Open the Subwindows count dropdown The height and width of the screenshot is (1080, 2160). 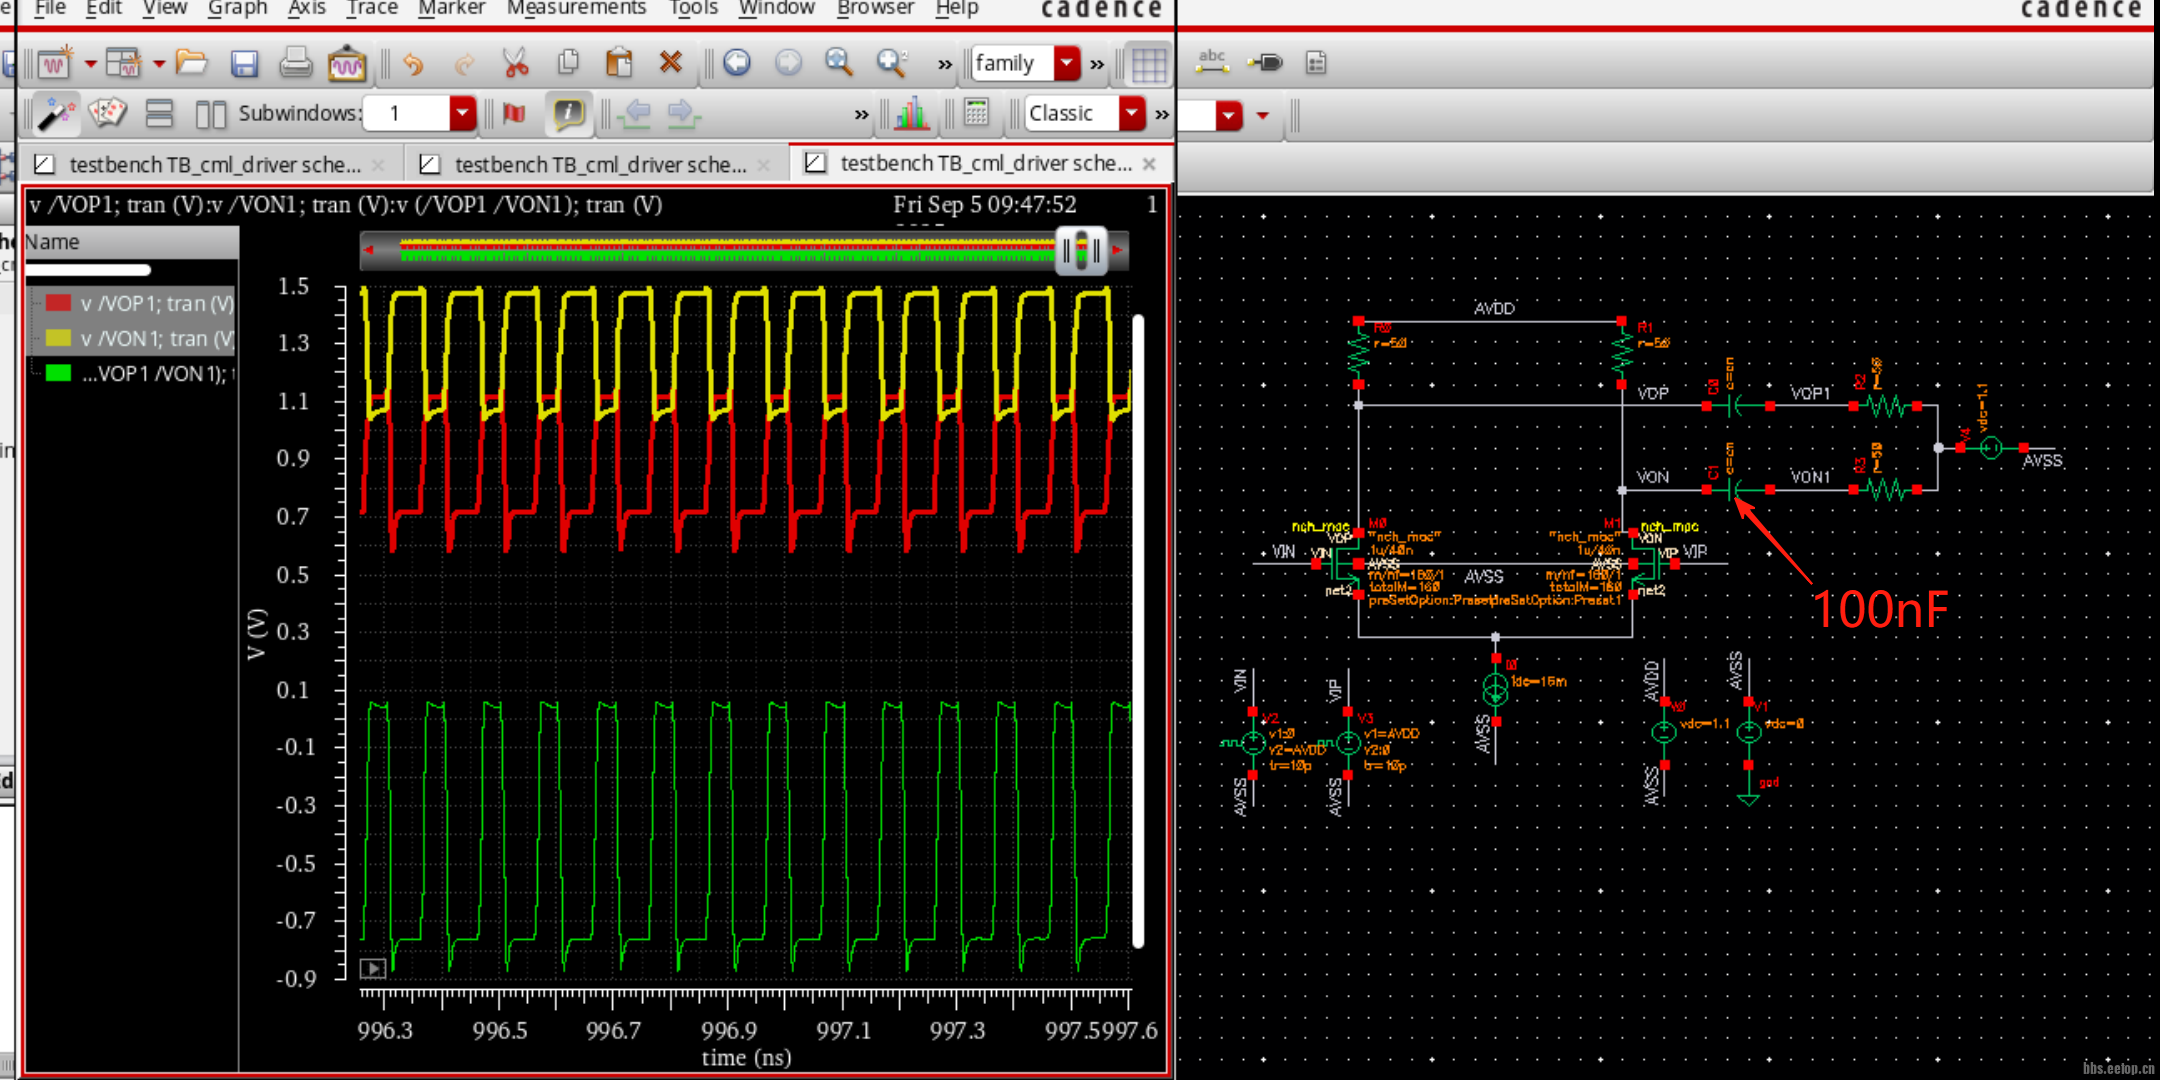(462, 113)
